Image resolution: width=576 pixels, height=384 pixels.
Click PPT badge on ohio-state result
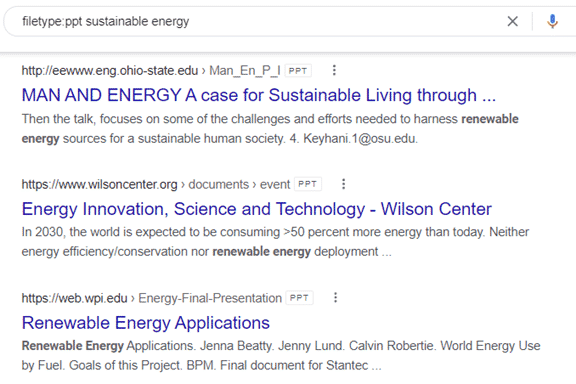coord(298,71)
